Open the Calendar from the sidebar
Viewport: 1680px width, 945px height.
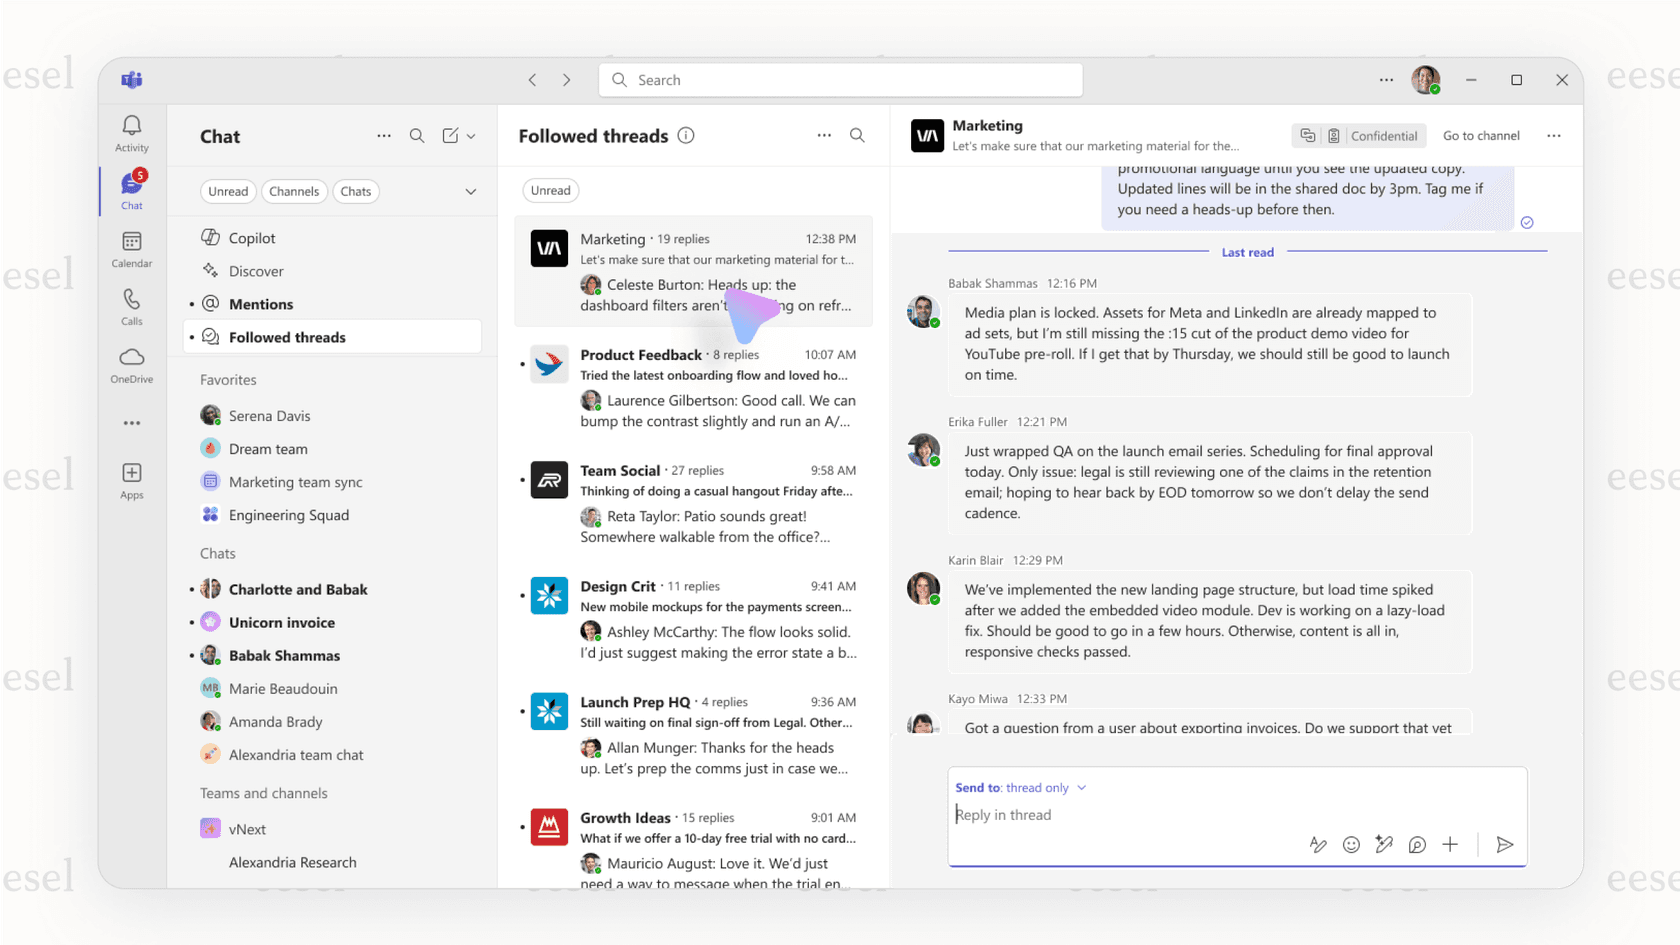[x=131, y=249]
